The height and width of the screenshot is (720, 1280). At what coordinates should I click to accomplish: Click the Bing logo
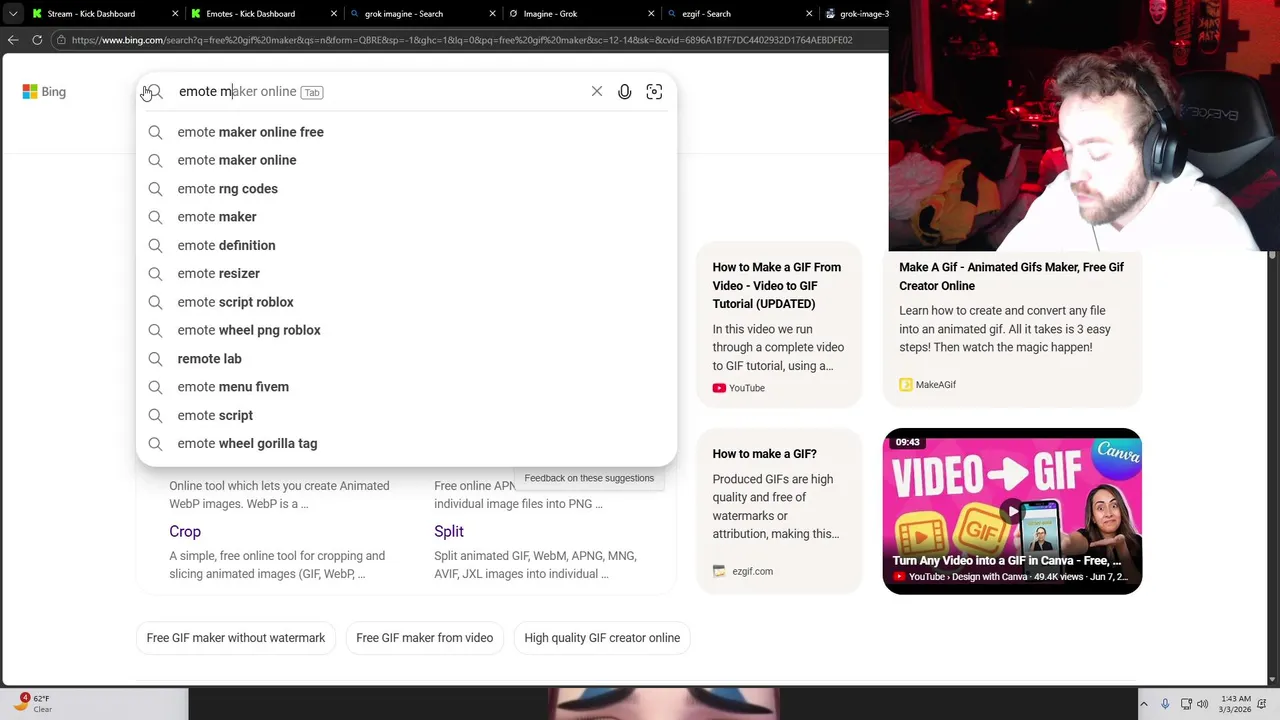(x=44, y=91)
